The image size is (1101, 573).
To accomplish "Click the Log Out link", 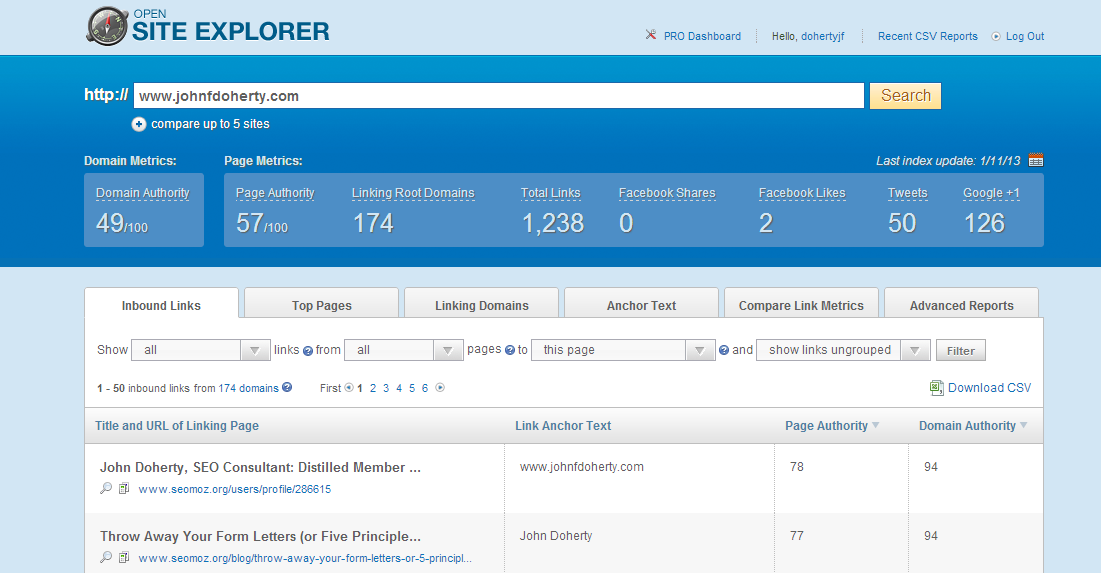I will point(1024,37).
